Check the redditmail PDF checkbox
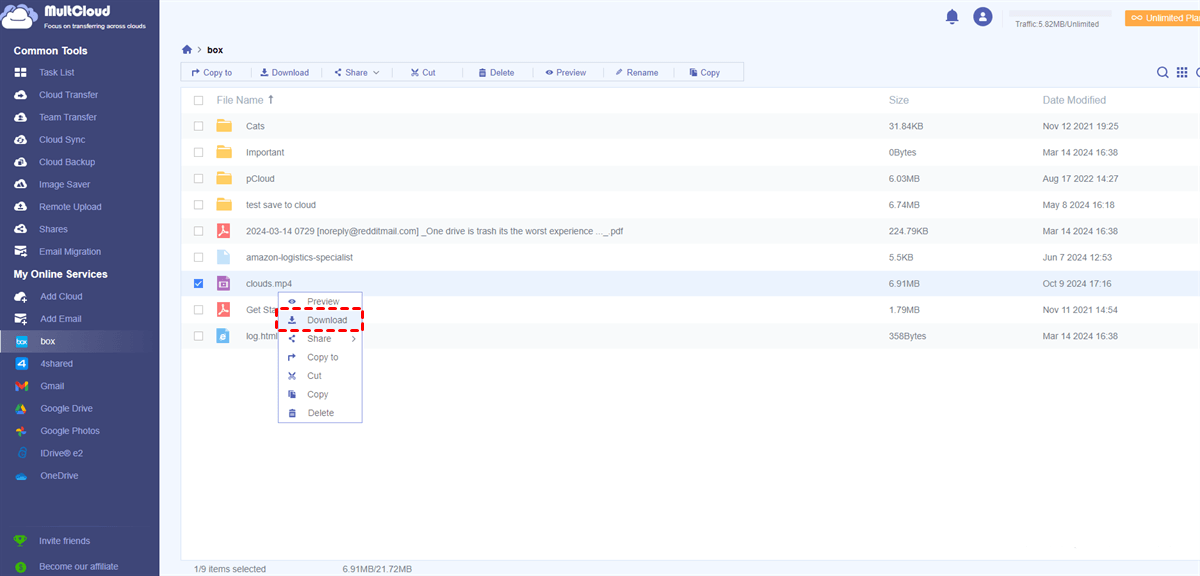The height and width of the screenshot is (576, 1200). [x=198, y=231]
